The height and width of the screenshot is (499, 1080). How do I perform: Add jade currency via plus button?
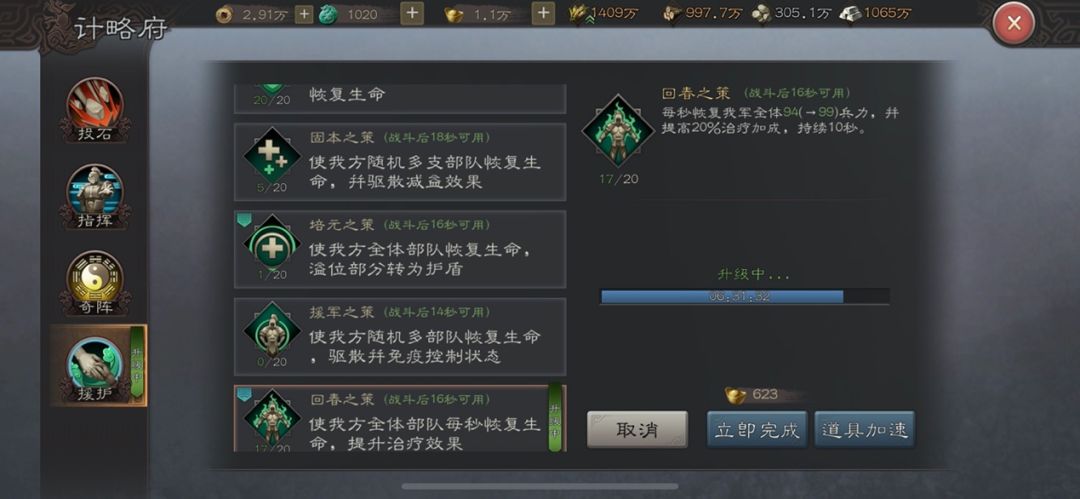(412, 13)
